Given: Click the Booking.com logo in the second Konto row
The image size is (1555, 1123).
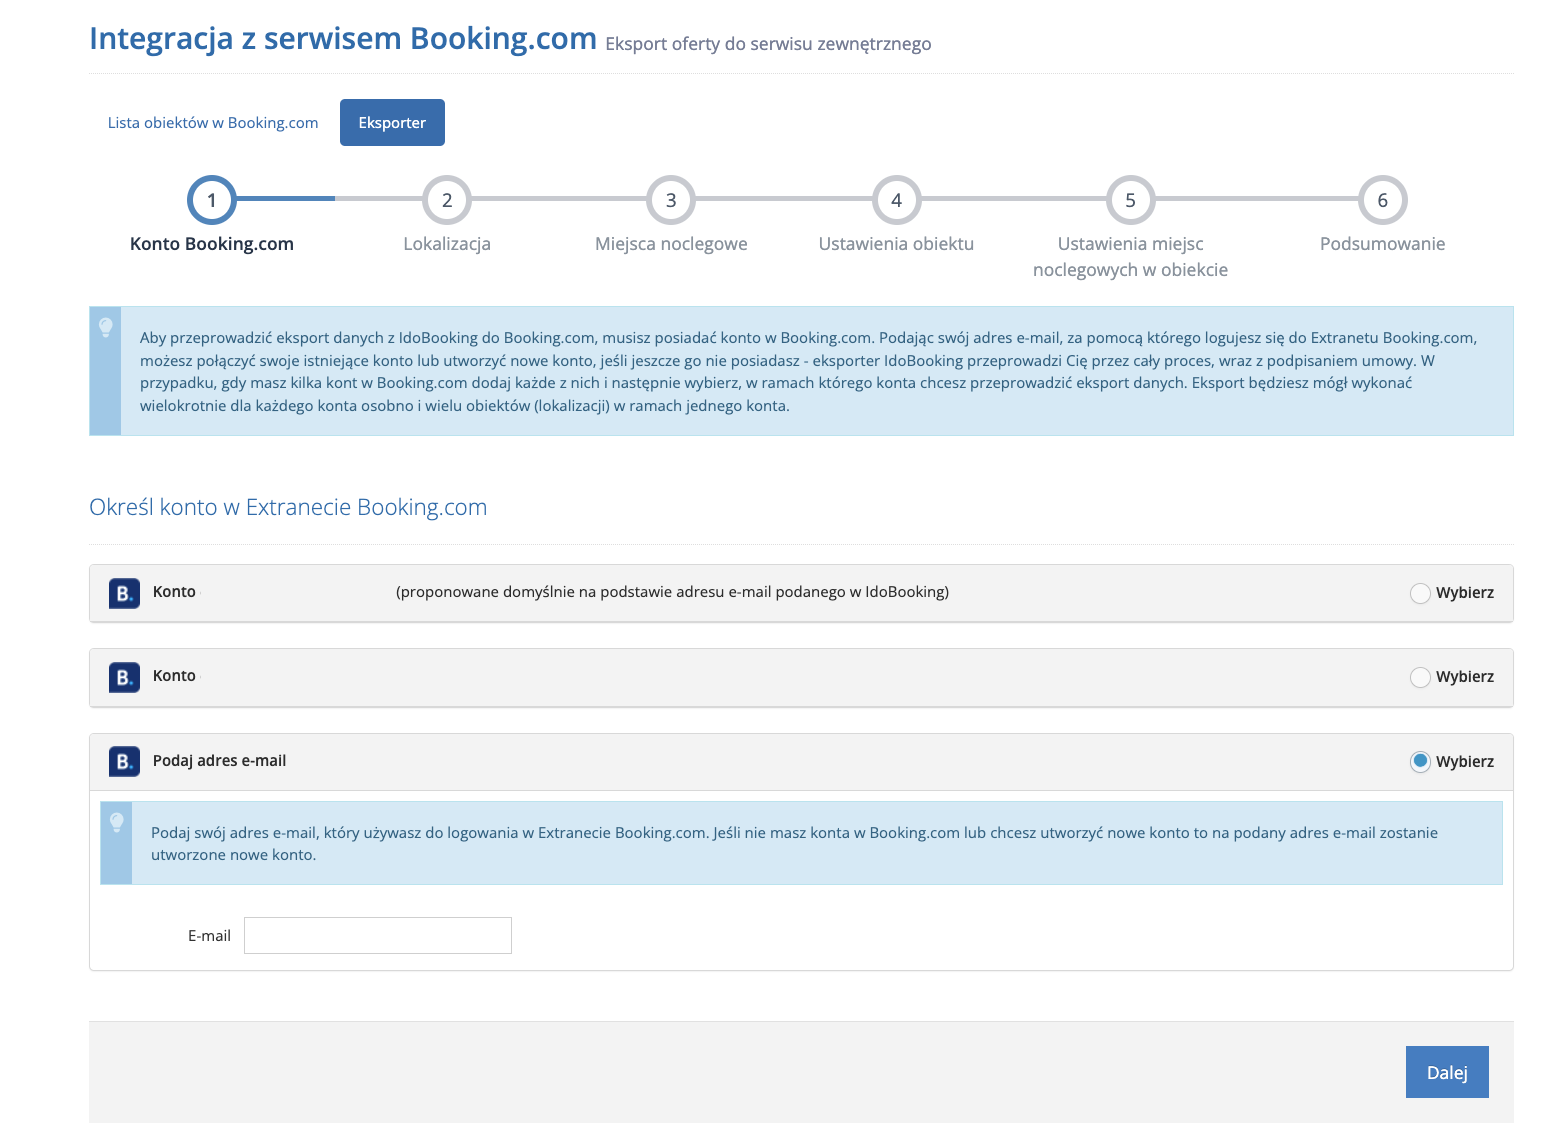Looking at the screenshot, I should point(124,677).
